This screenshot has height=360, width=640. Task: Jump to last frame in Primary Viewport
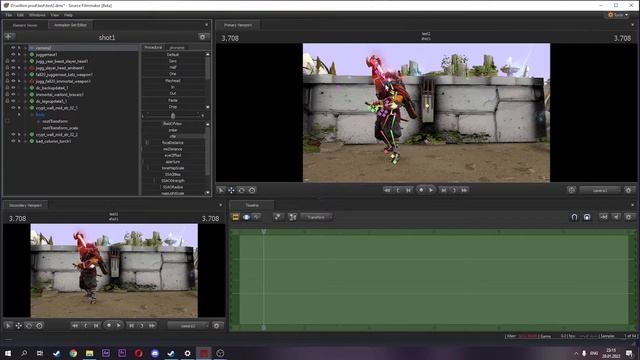coord(464,190)
